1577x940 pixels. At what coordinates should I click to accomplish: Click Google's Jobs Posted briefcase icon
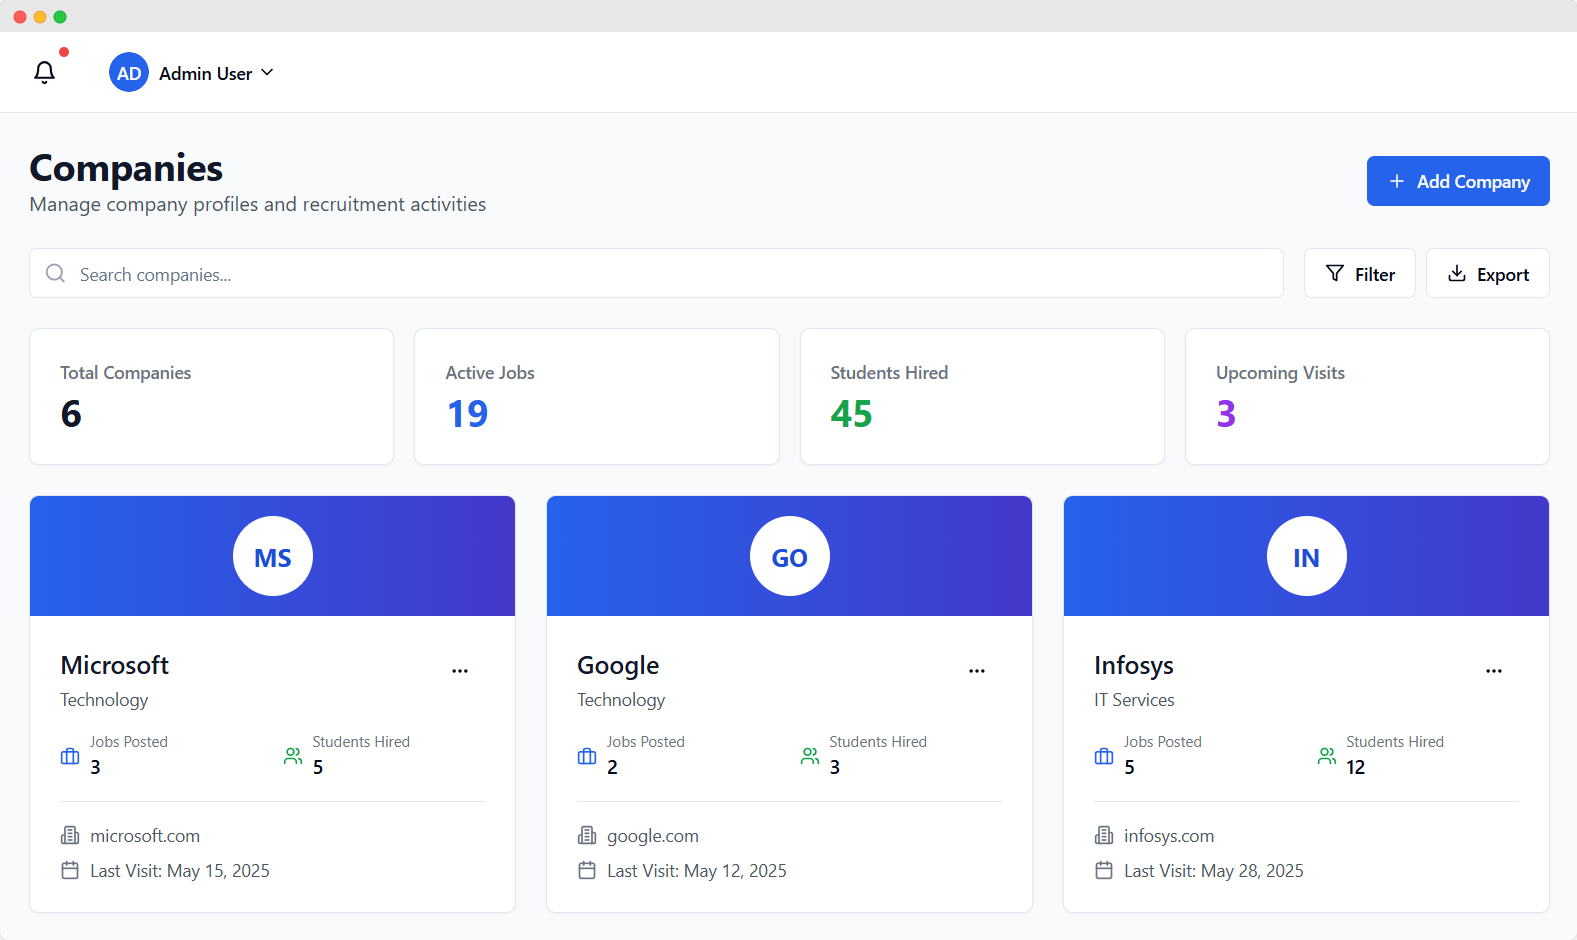pos(587,756)
